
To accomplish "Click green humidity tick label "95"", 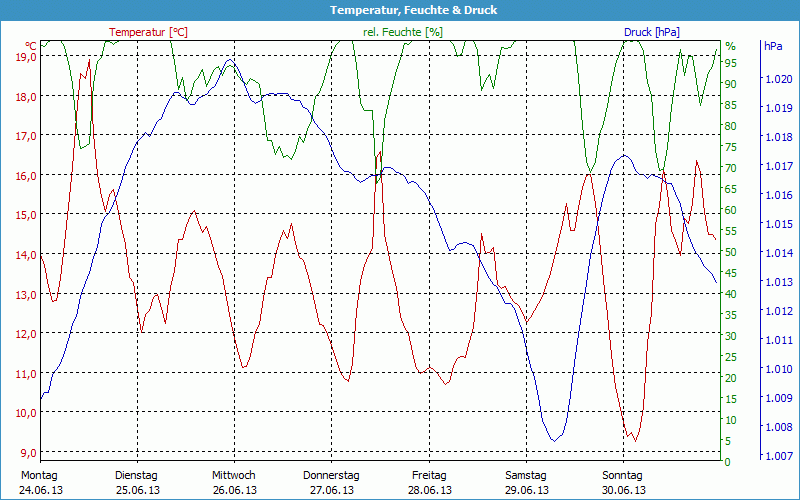I will [731, 63].
